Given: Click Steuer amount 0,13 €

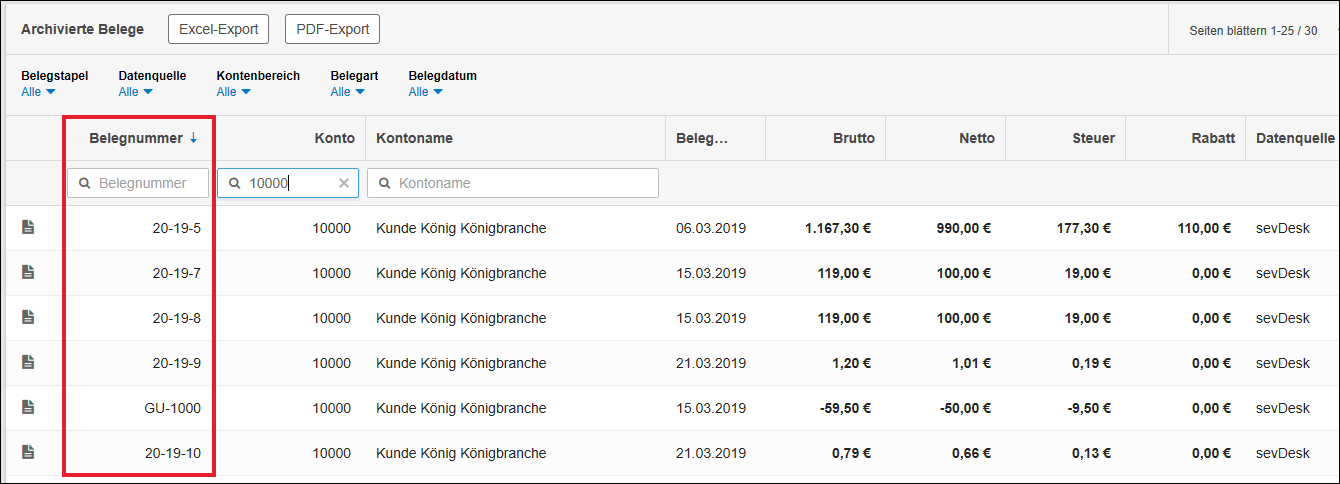Looking at the screenshot, I should pyautogui.click(x=1091, y=453).
